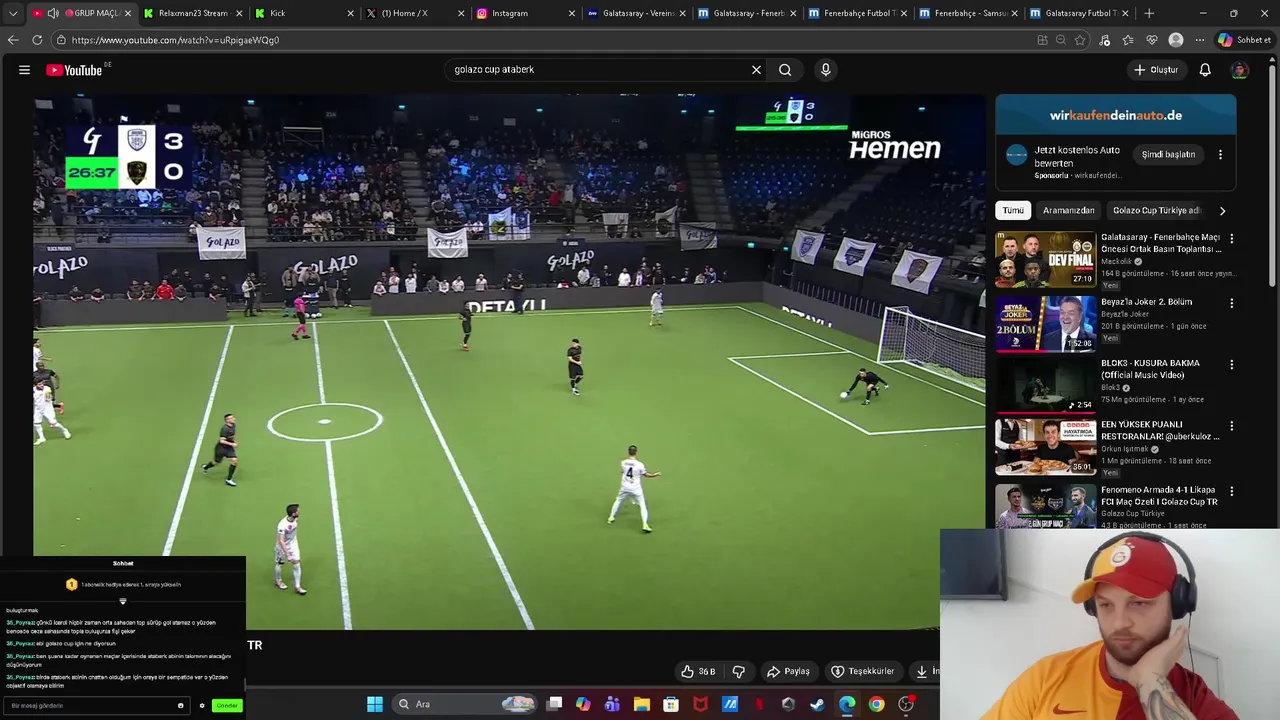This screenshot has width=1280, height=720.
Task: Click the Teşekkürler thanks button
Action: point(862,671)
